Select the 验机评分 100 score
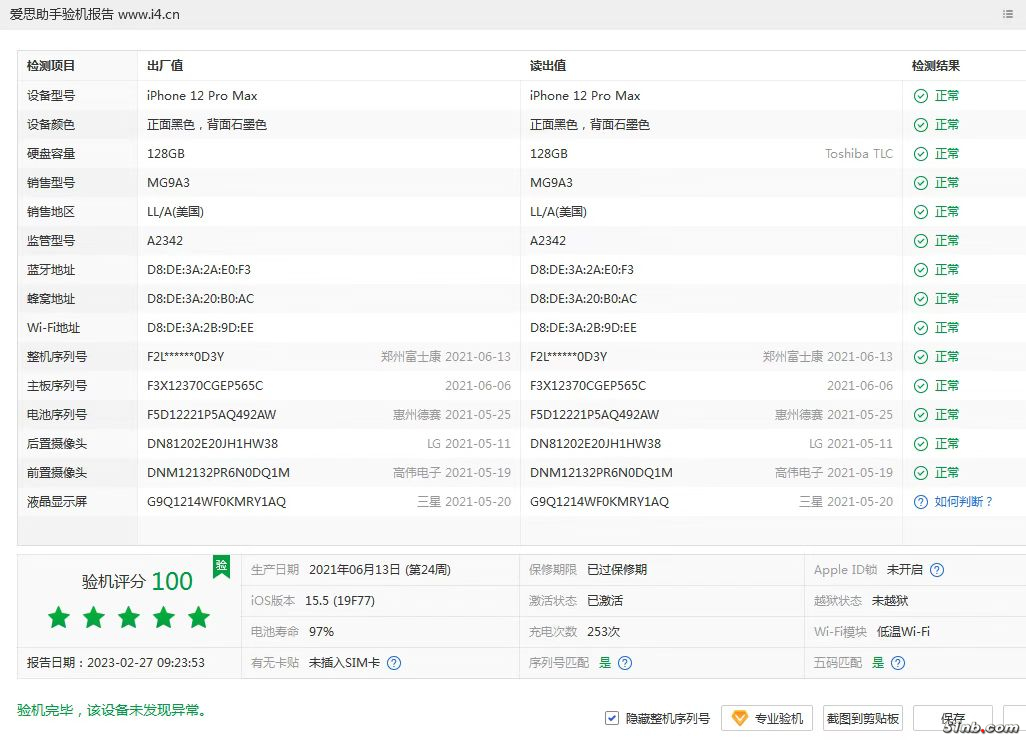This screenshot has width=1026, height=740. click(x=137, y=581)
